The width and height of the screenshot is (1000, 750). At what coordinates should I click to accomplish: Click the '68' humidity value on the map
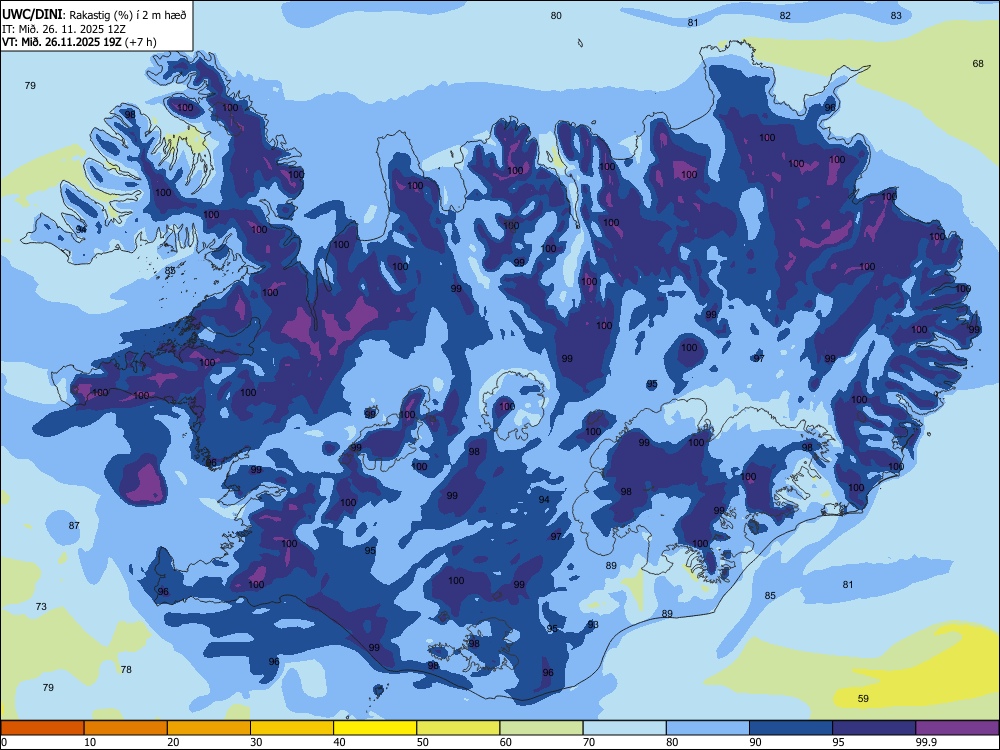[978, 63]
